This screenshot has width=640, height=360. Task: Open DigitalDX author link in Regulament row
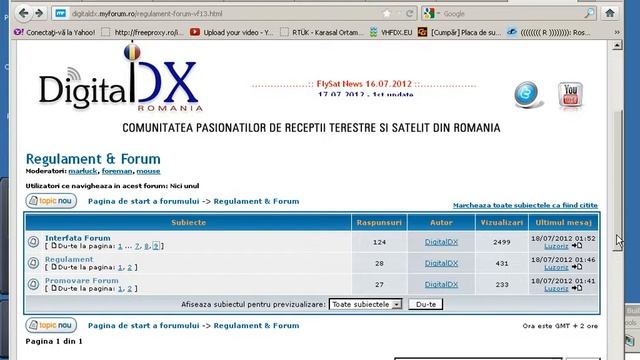click(x=441, y=263)
